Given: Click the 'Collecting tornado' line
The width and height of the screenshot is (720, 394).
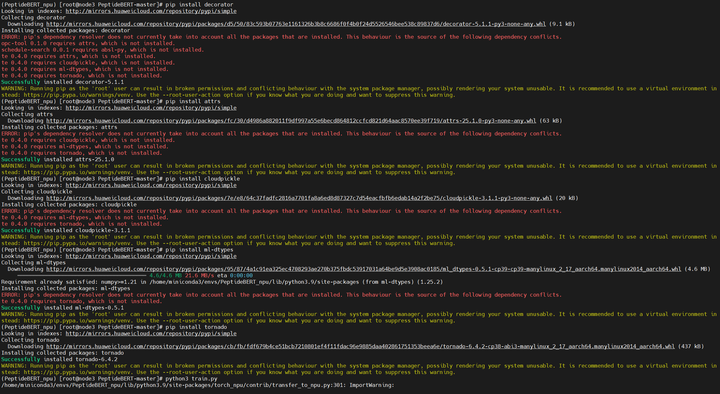Looking at the screenshot, I should point(30,340).
